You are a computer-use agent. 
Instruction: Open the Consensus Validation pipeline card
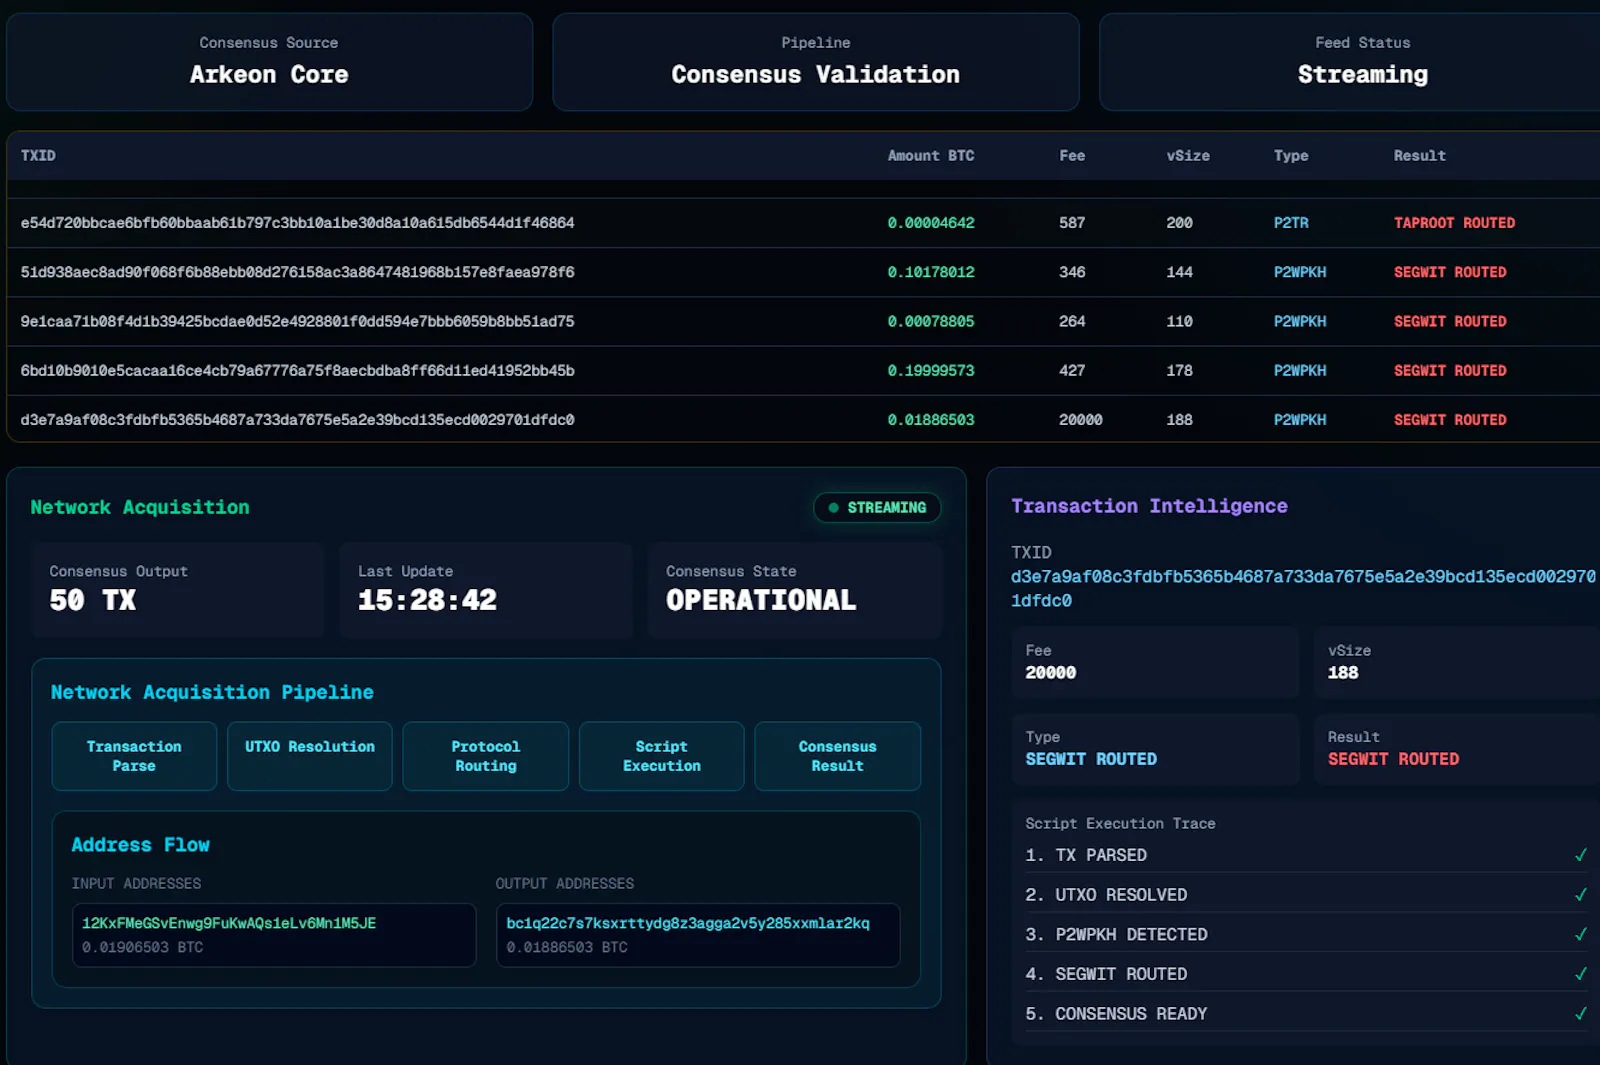click(x=816, y=62)
